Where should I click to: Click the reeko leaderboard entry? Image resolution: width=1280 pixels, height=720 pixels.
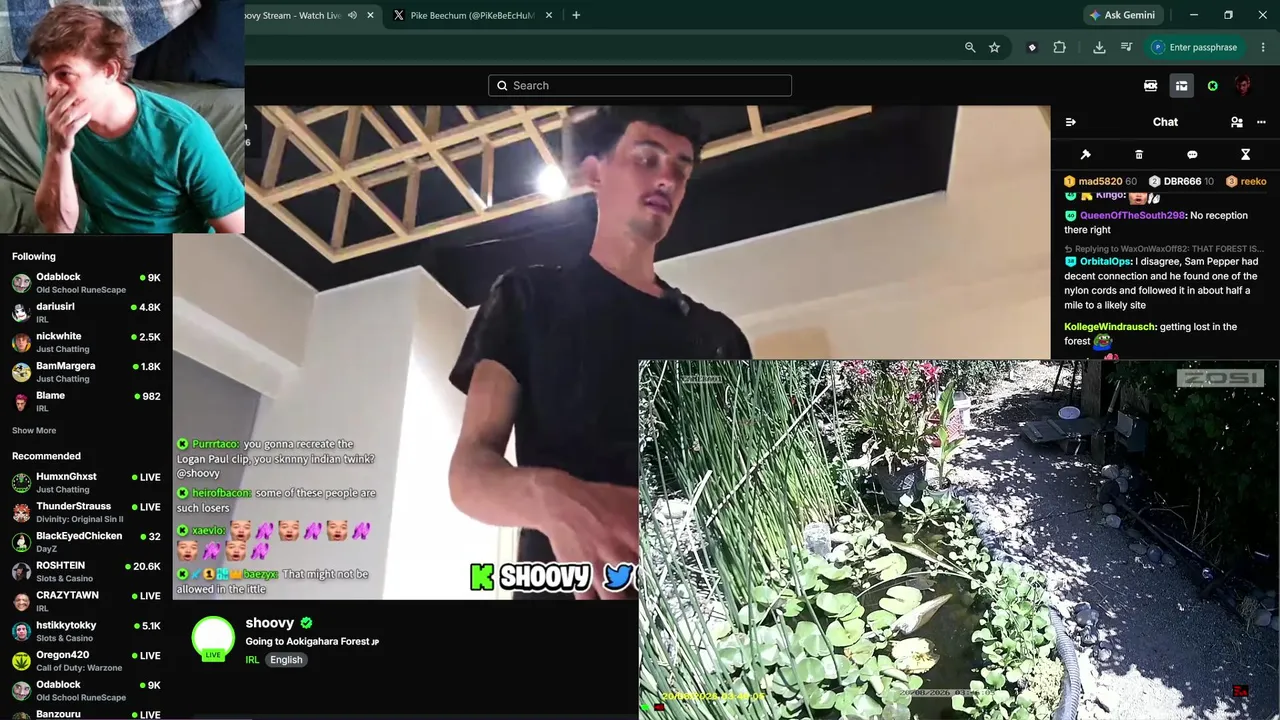(x=1246, y=181)
